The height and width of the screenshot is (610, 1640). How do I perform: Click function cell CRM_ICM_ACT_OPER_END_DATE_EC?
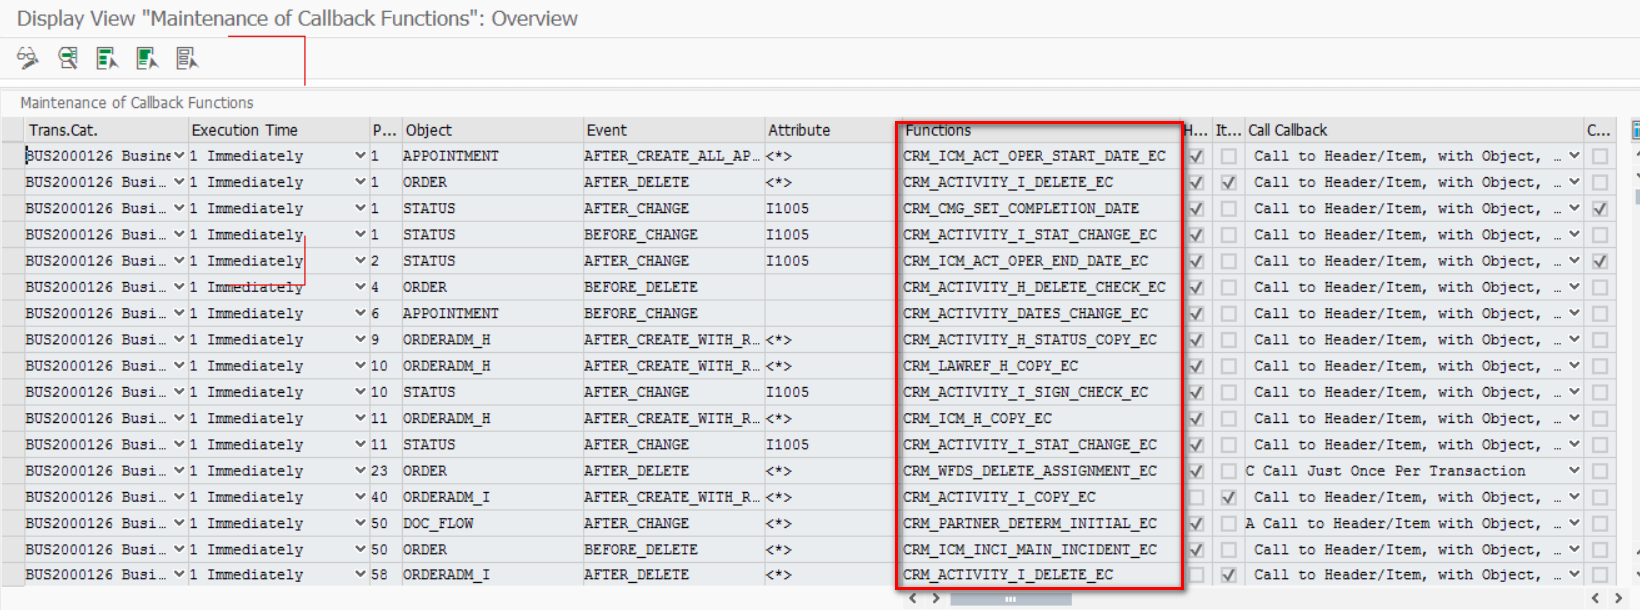coord(1040,261)
